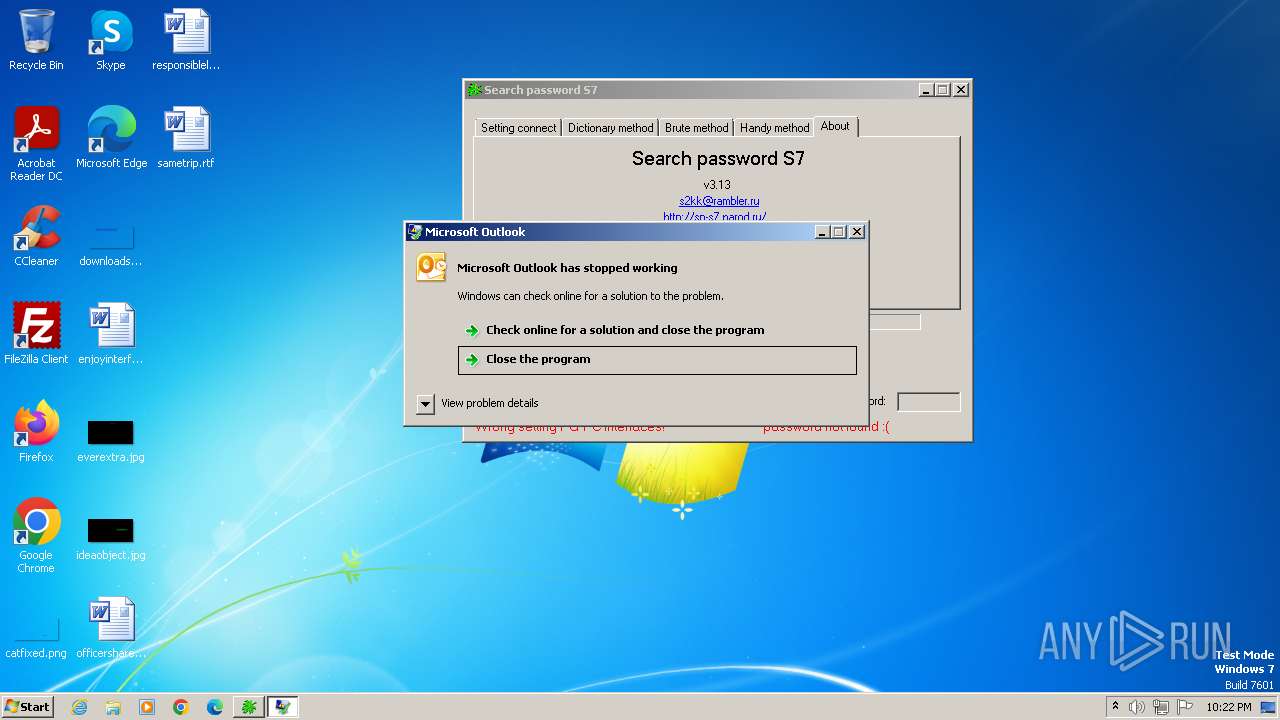The width and height of the screenshot is (1280, 720).
Task: Close the Search password S7 window
Action: click(x=961, y=90)
